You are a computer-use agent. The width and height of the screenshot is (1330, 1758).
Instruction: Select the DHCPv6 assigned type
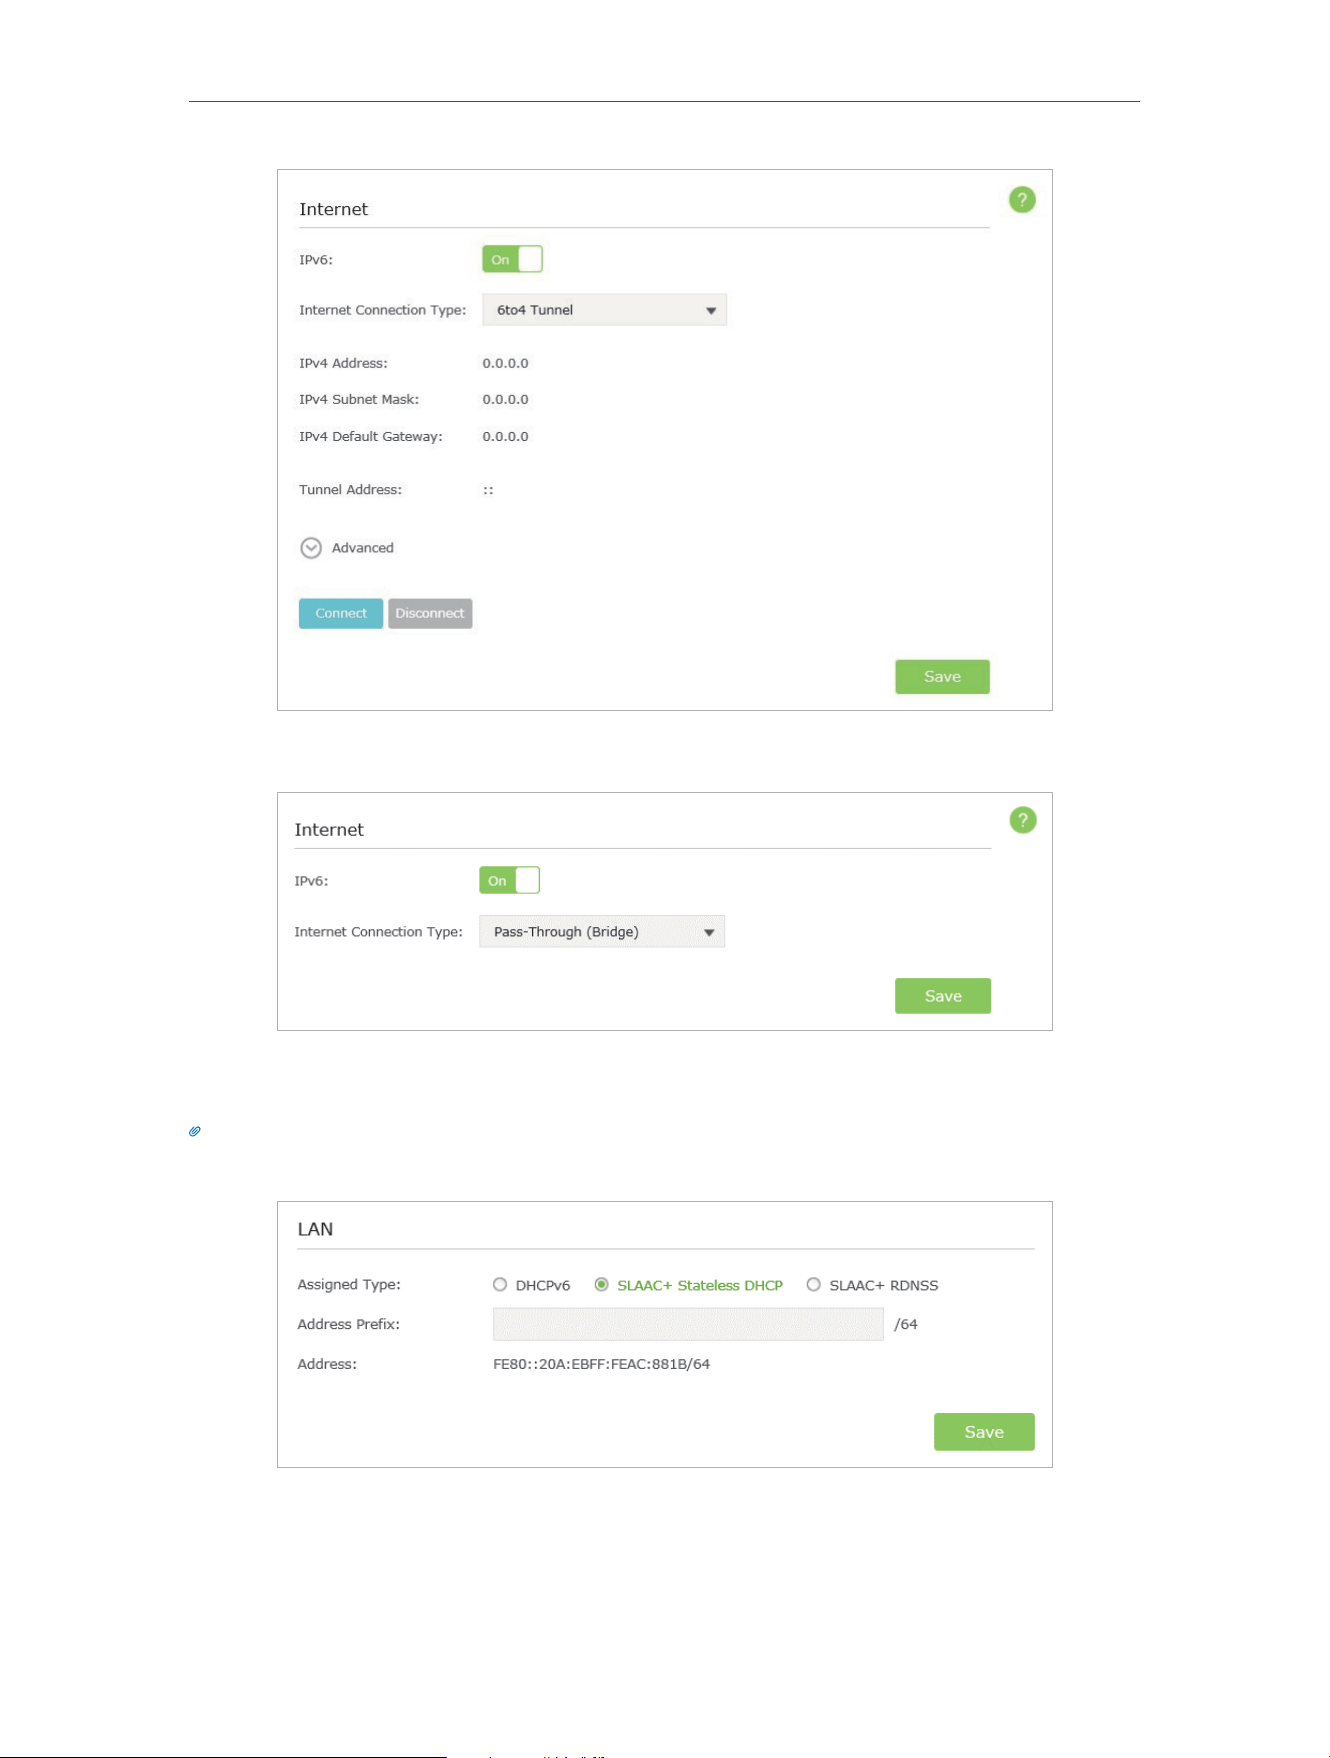[x=500, y=1285]
